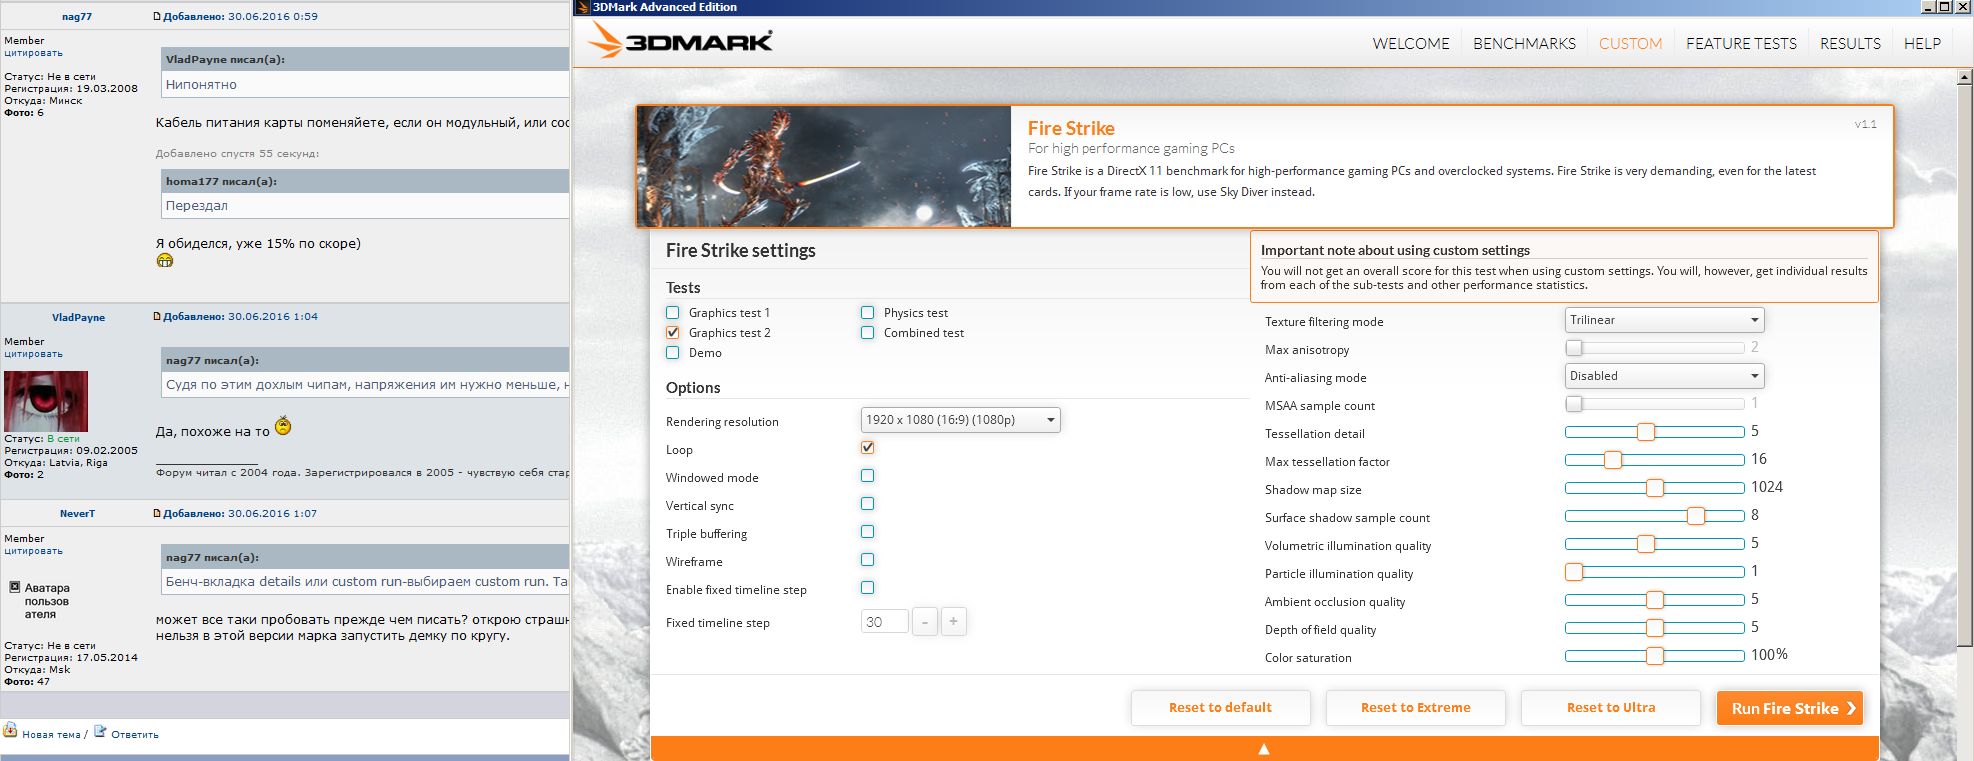Click Reset to default button
This screenshot has height=761, width=1974.
pyautogui.click(x=1220, y=708)
